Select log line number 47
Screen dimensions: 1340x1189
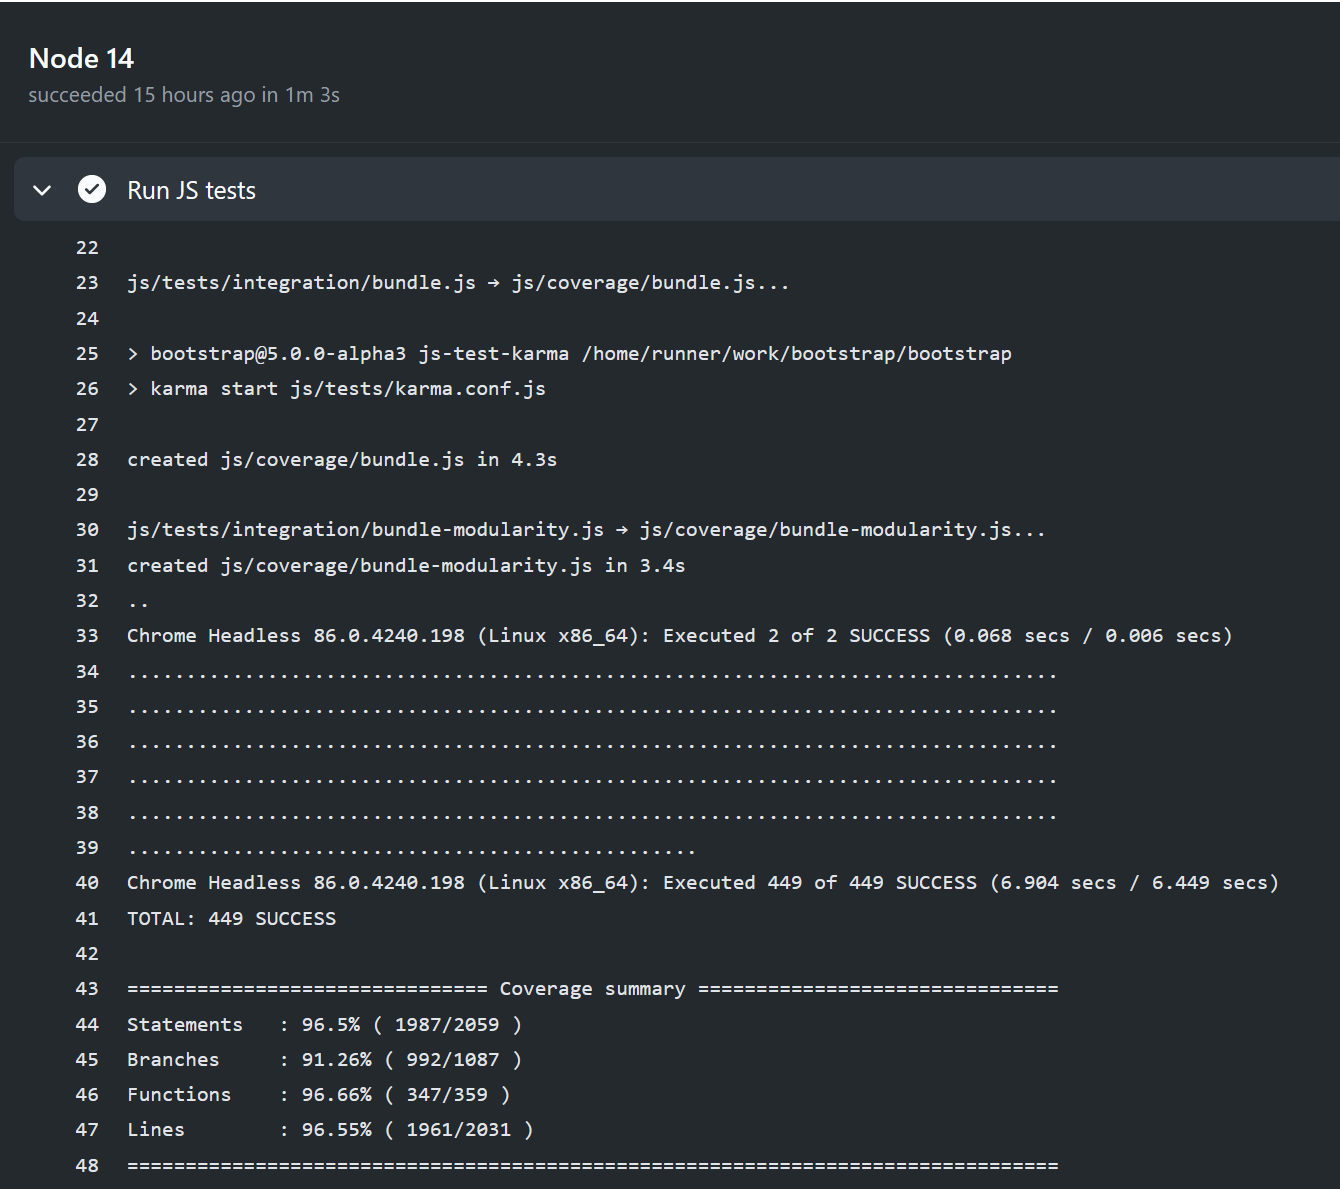tap(87, 1129)
